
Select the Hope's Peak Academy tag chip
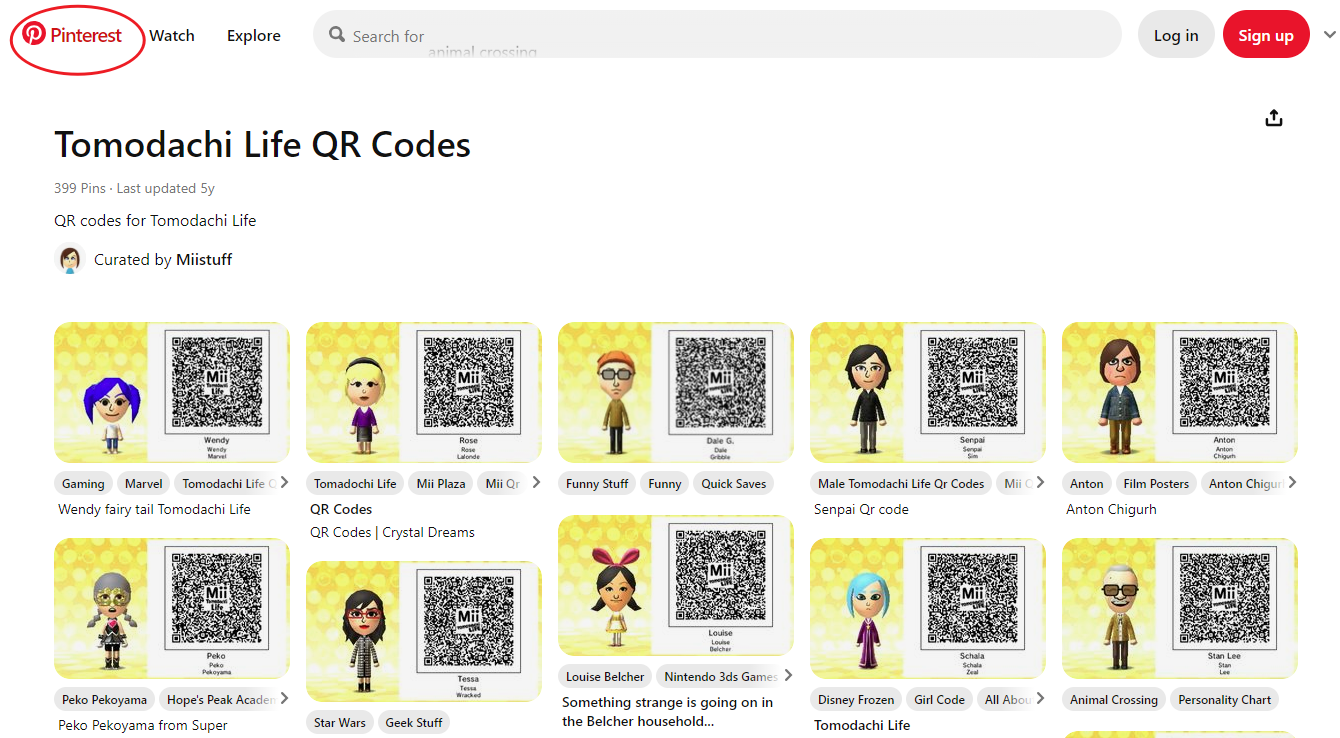[x=220, y=700]
